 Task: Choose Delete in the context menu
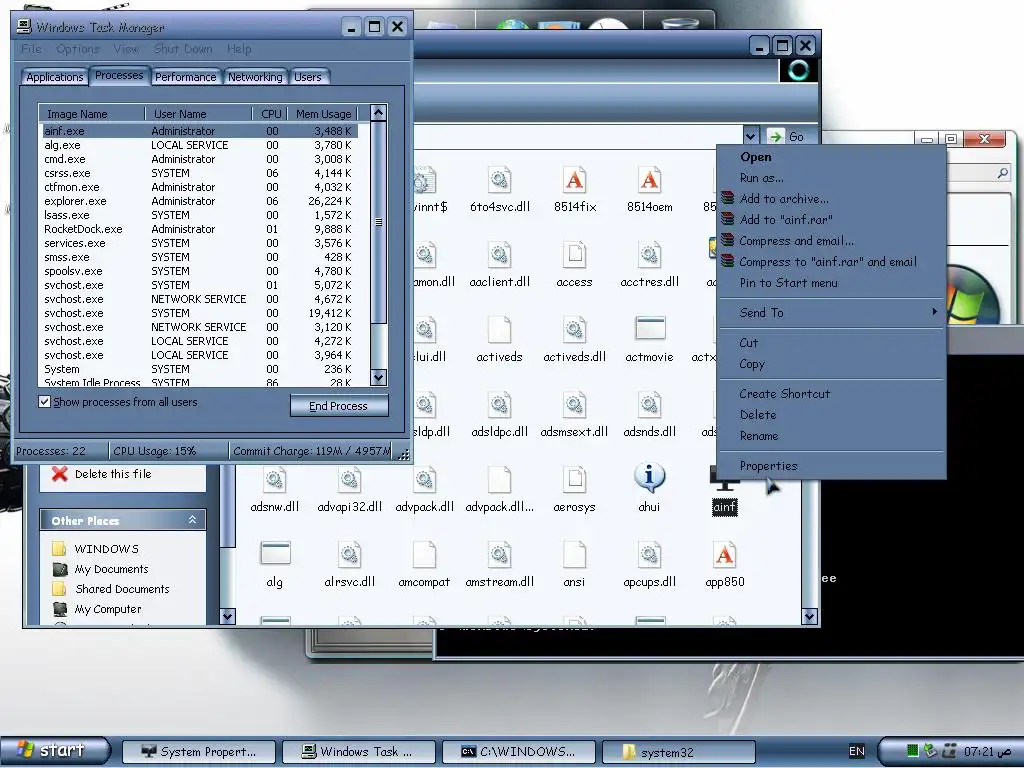831,415
